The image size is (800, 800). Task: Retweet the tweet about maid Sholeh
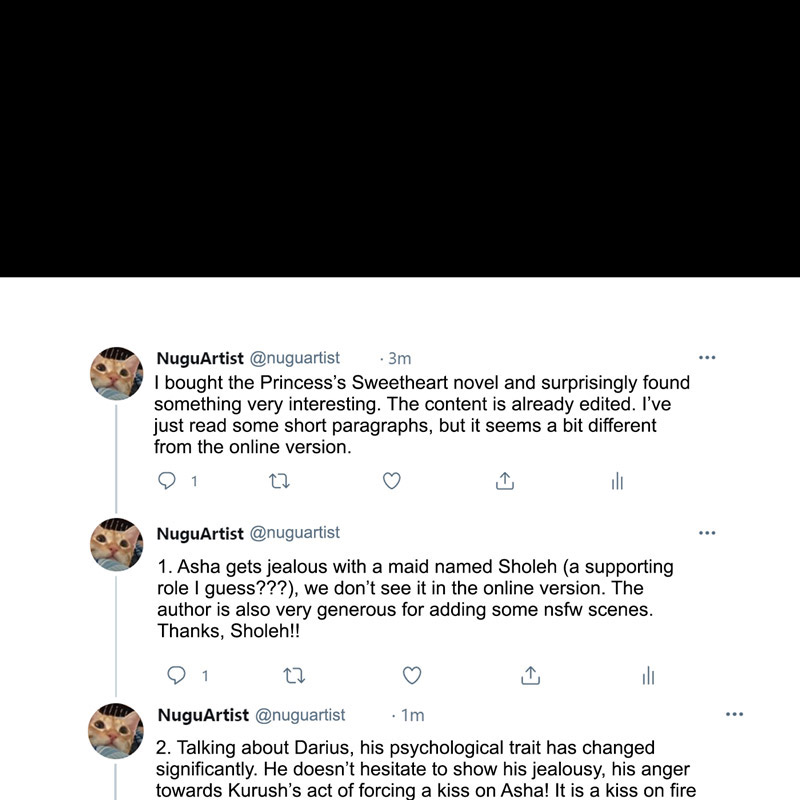pyautogui.click(x=294, y=676)
